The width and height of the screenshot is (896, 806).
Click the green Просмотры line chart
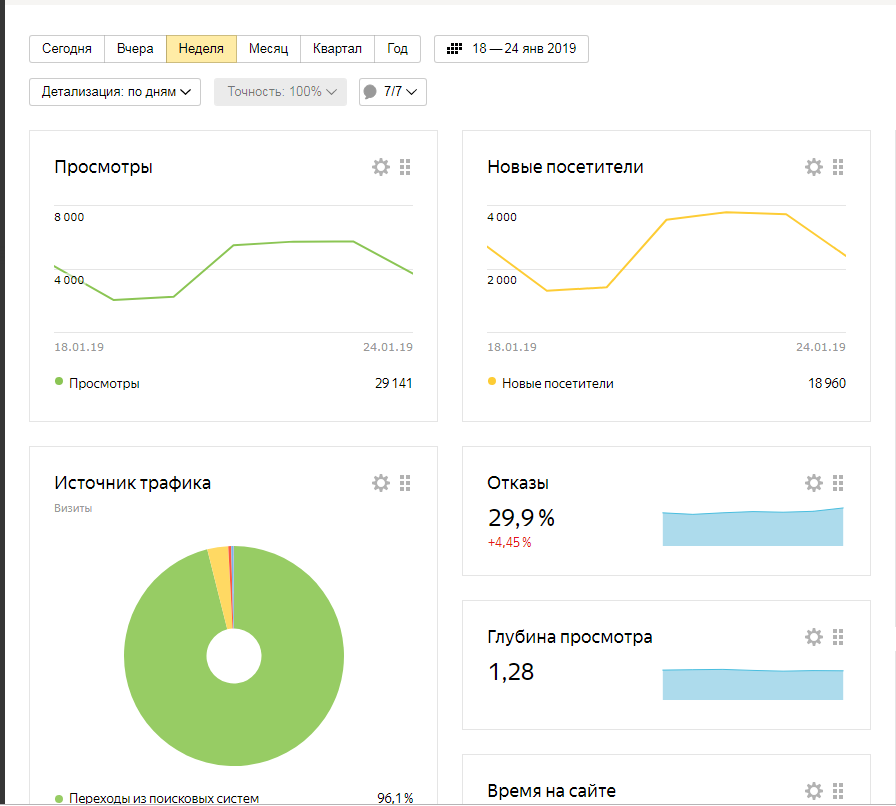(233, 269)
